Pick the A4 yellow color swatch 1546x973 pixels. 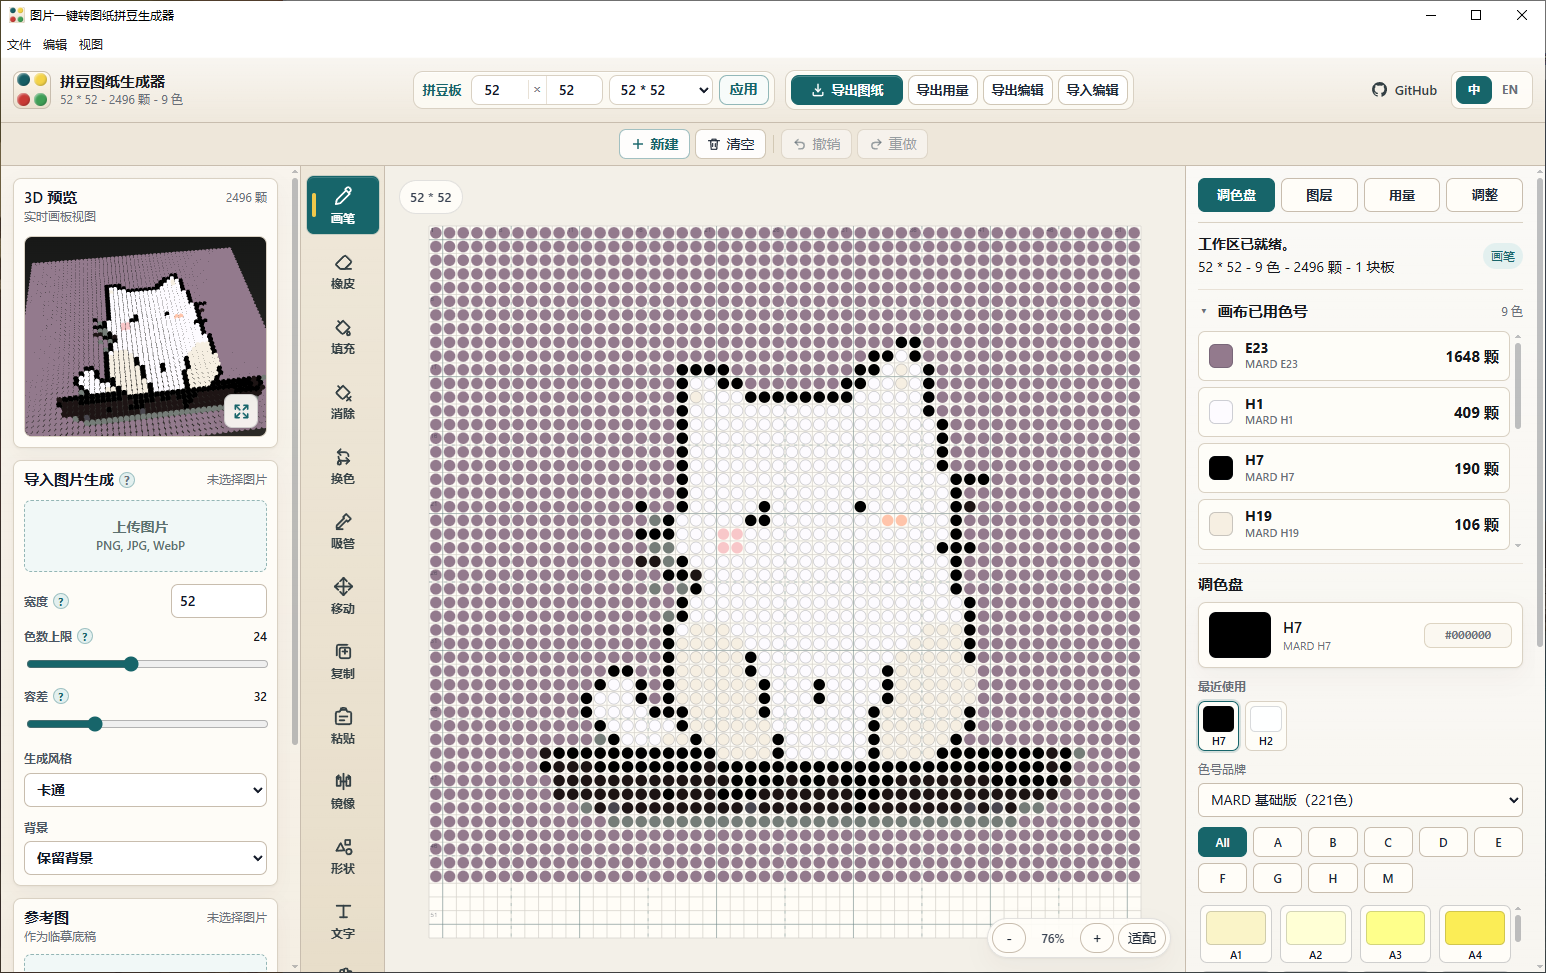pyautogui.click(x=1475, y=935)
